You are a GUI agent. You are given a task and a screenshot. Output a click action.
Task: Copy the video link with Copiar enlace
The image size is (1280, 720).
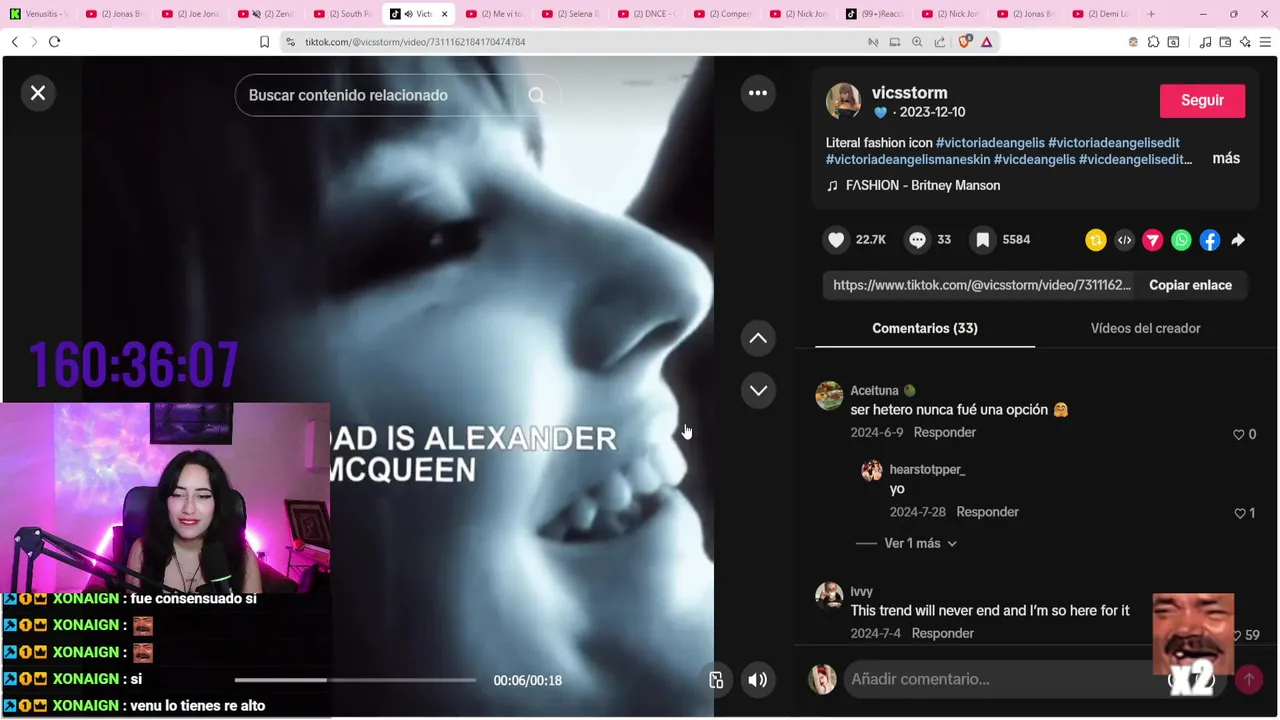click(1190, 285)
